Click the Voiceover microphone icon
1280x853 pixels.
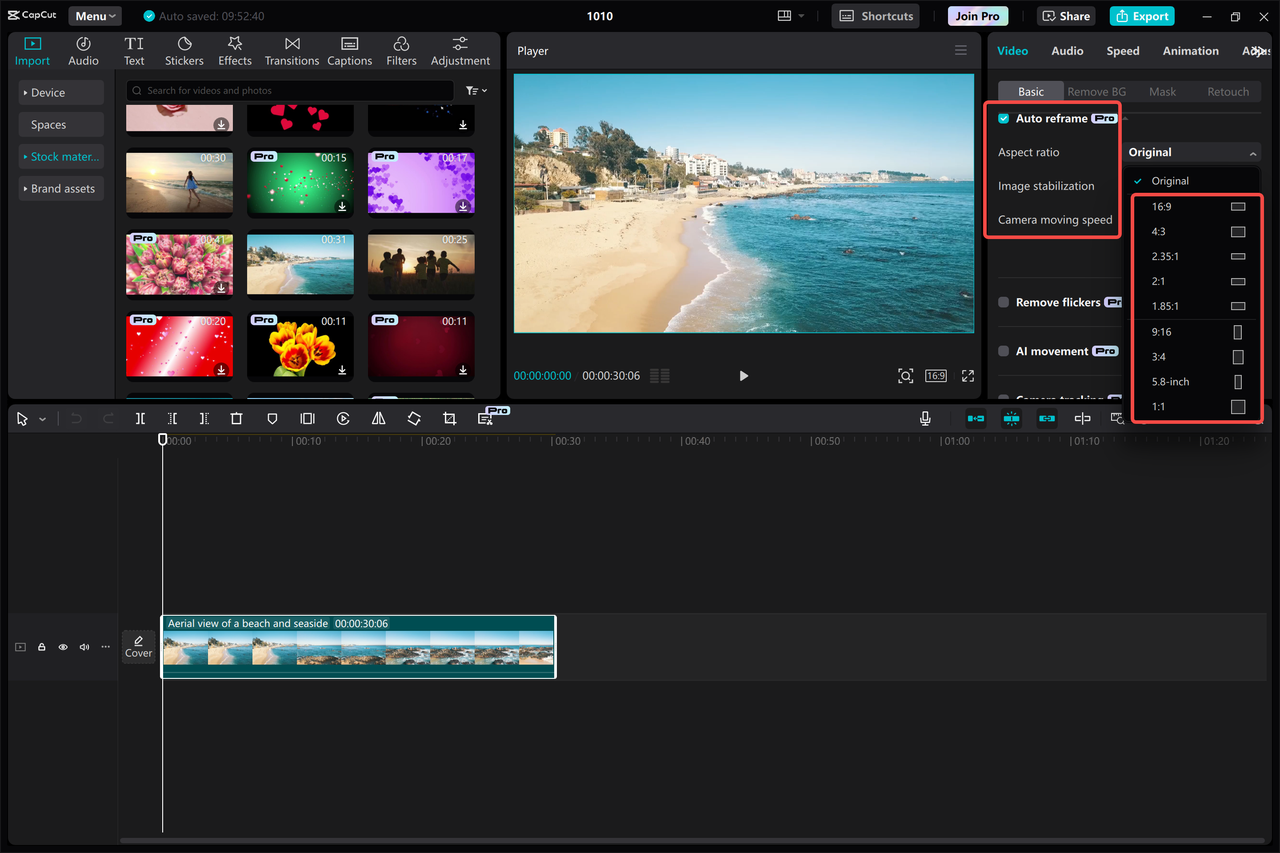pos(925,418)
